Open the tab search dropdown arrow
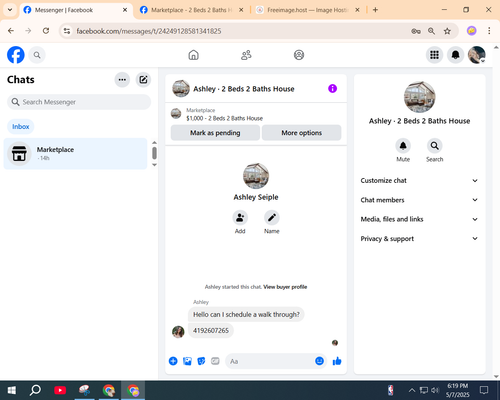The height and width of the screenshot is (400, 500). click(10, 10)
